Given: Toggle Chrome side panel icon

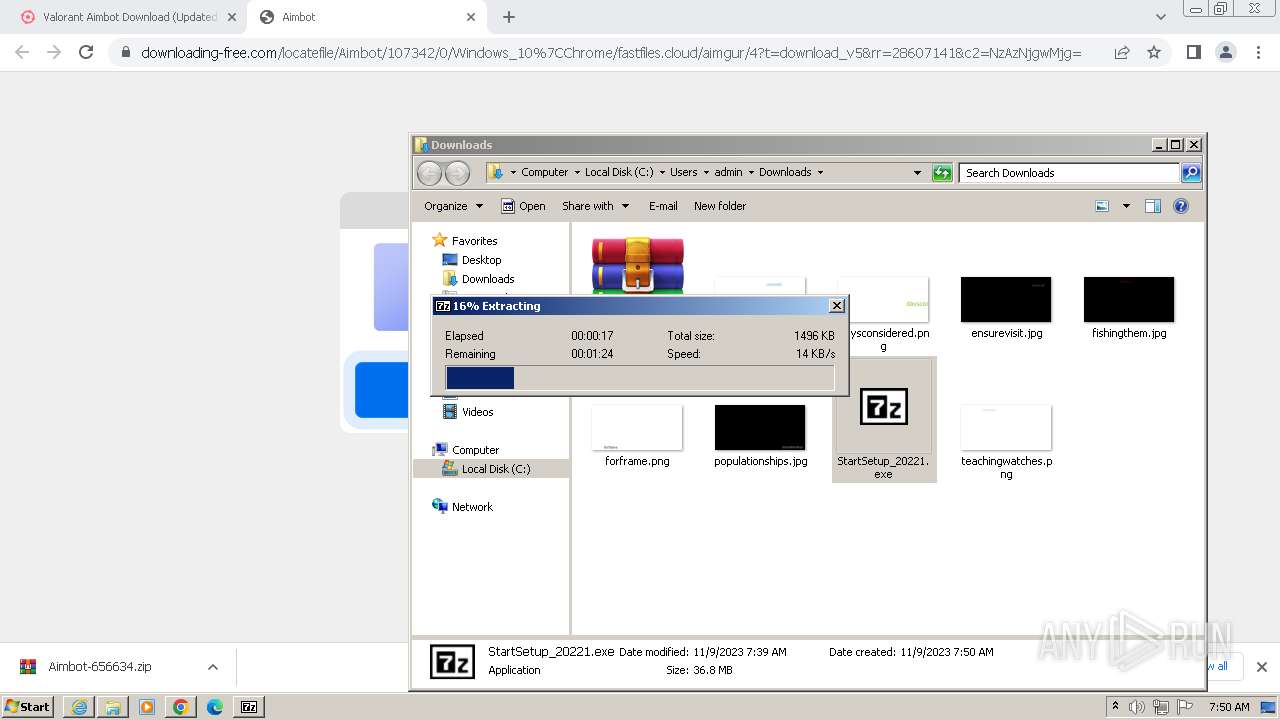Looking at the screenshot, I should (x=1193, y=52).
